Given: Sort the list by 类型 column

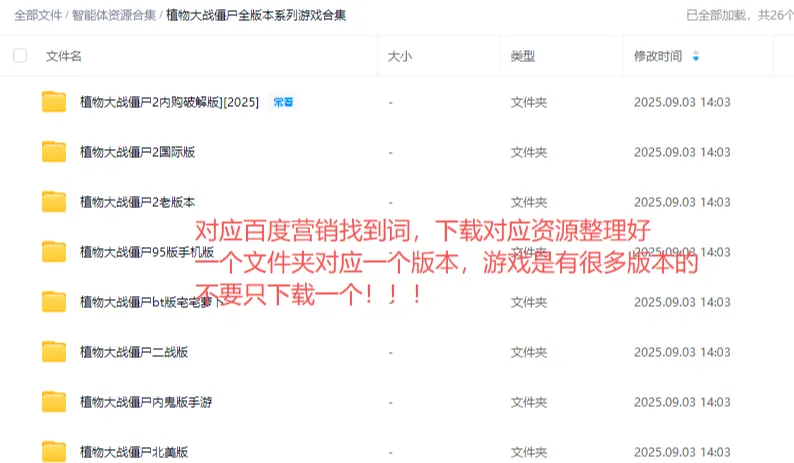Looking at the screenshot, I should click(523, 56).
